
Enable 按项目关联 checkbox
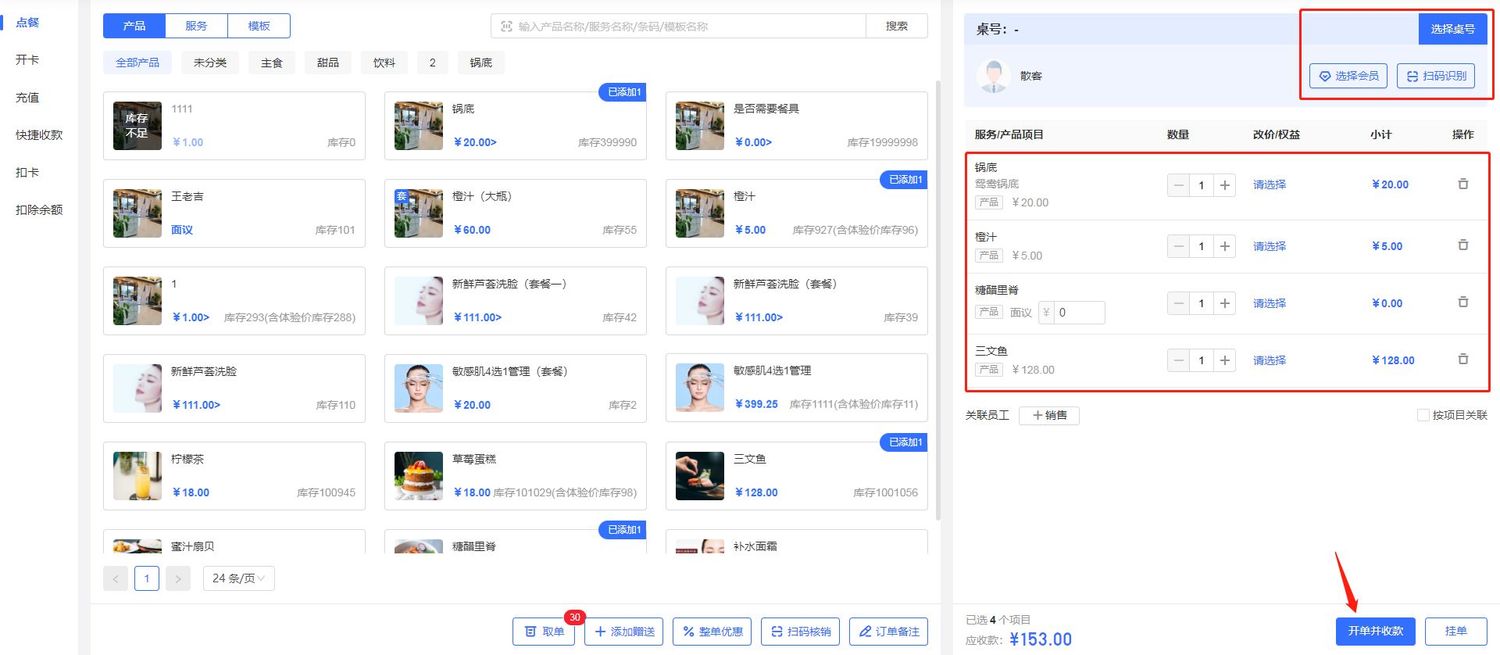tap(1423, 415)
